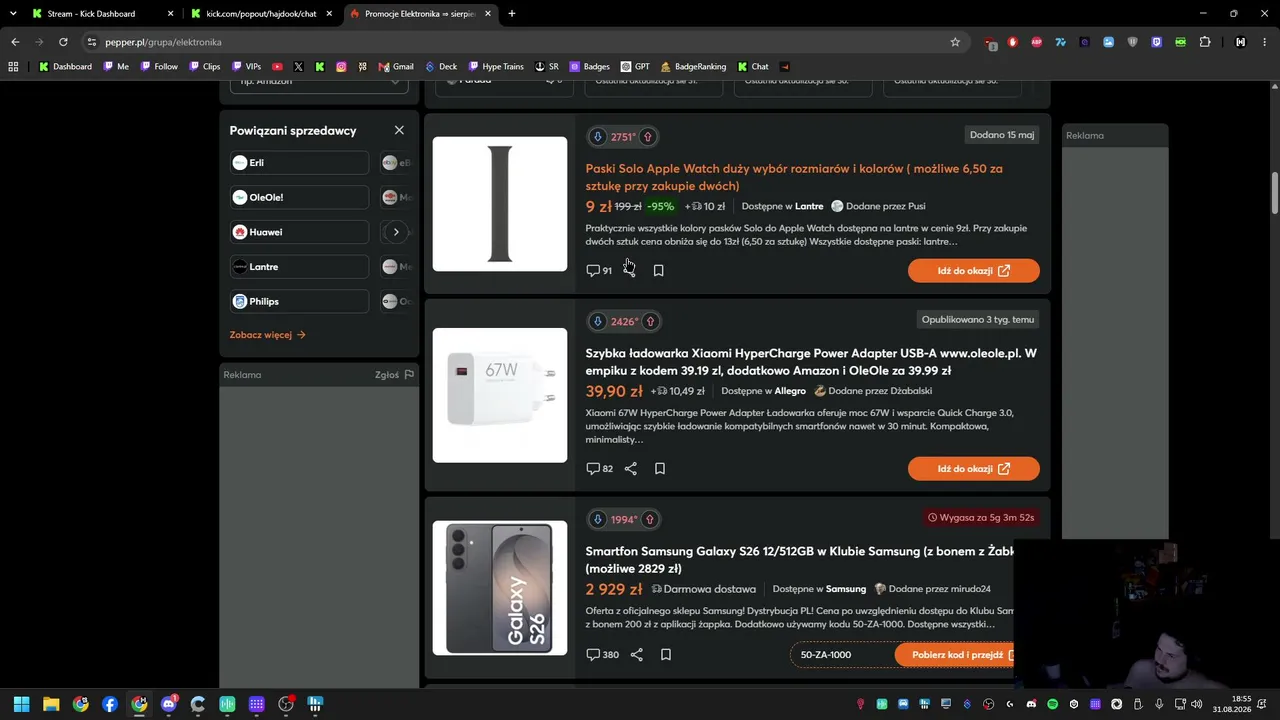Close the Powiązani sprzedawcy panel
The width and height of the screenshot is (1280, 720).
(399, 130)
